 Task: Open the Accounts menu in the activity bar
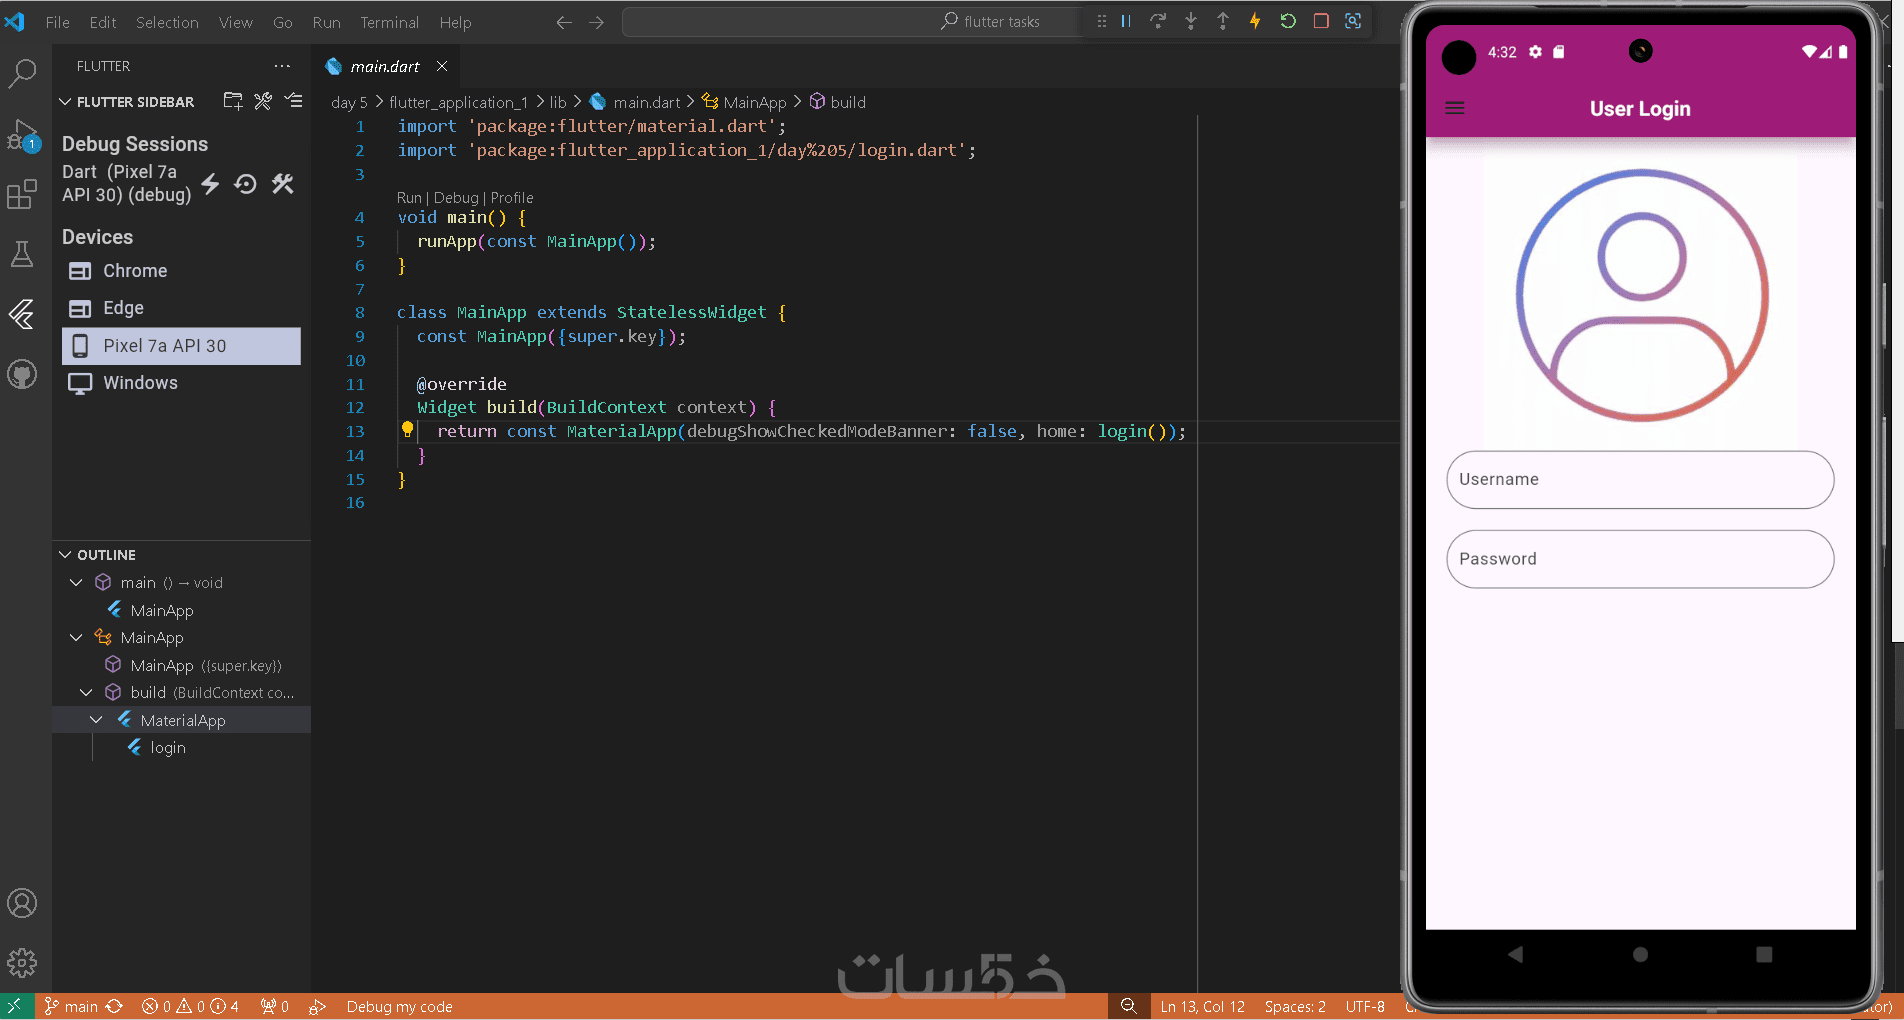[22, 903]
